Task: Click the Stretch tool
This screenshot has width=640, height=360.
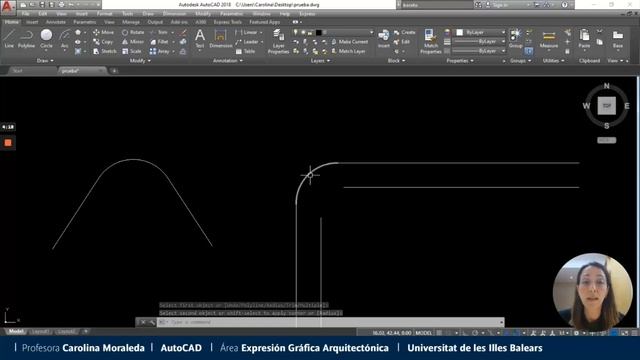Action: pyautogui.click(x=104, y=51)
